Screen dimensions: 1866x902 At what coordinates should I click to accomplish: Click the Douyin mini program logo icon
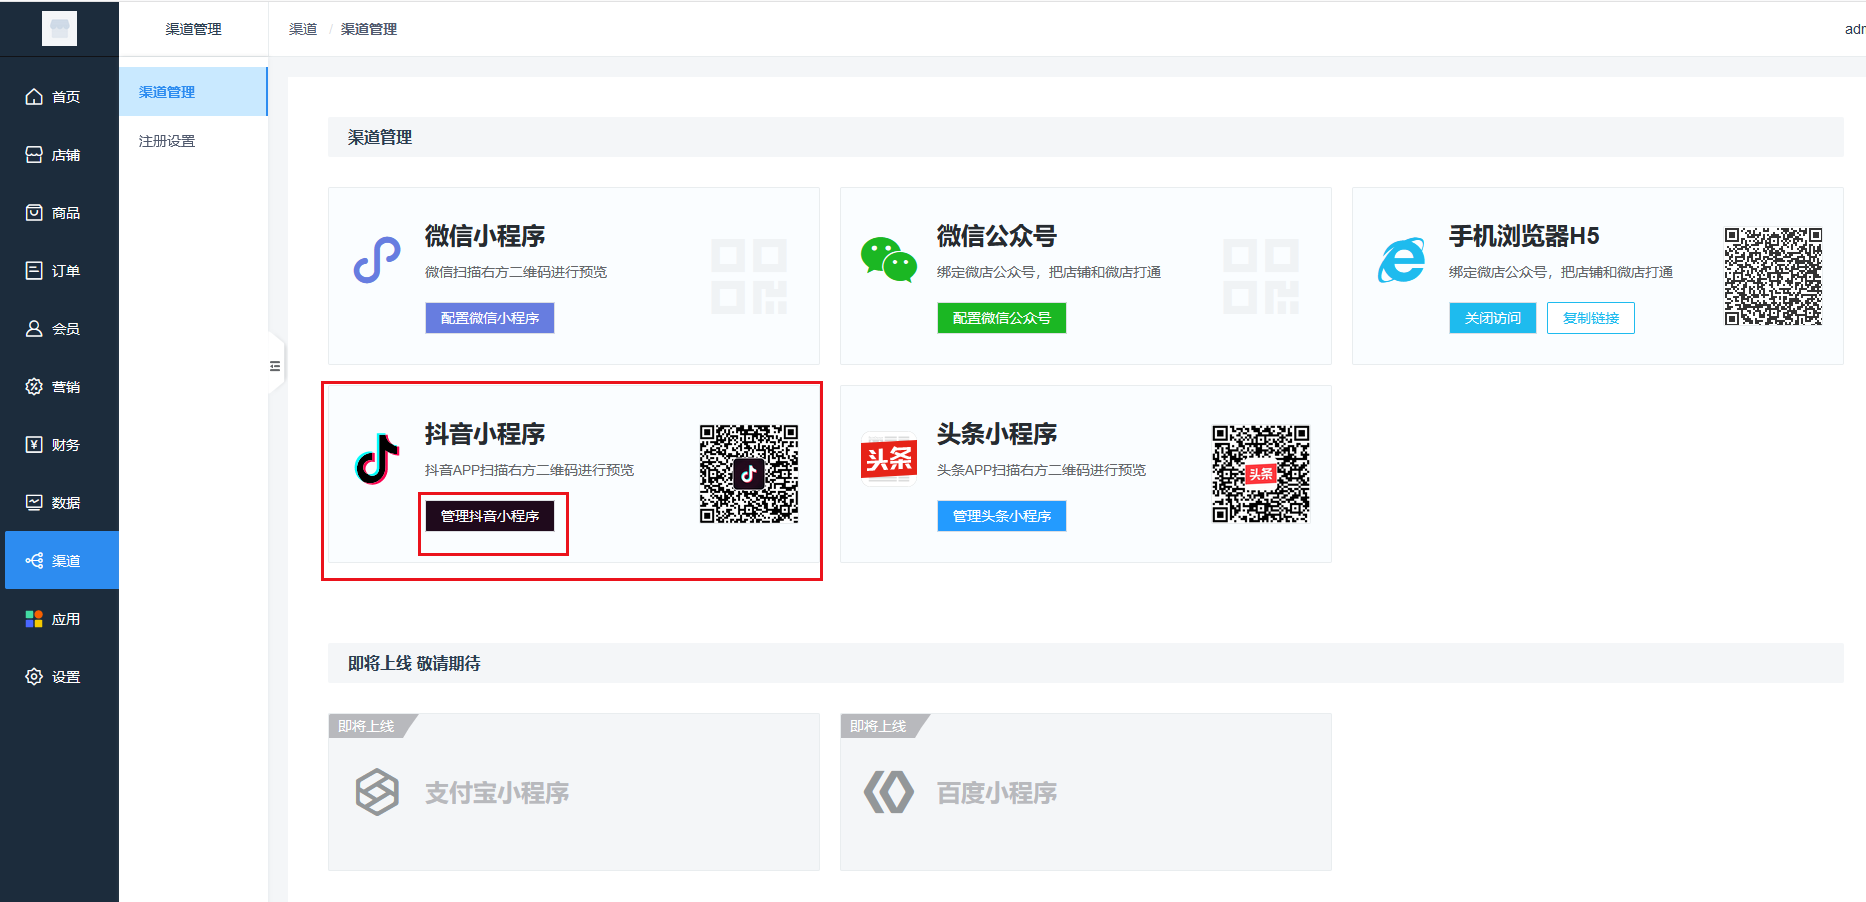(x=377, y=459)
